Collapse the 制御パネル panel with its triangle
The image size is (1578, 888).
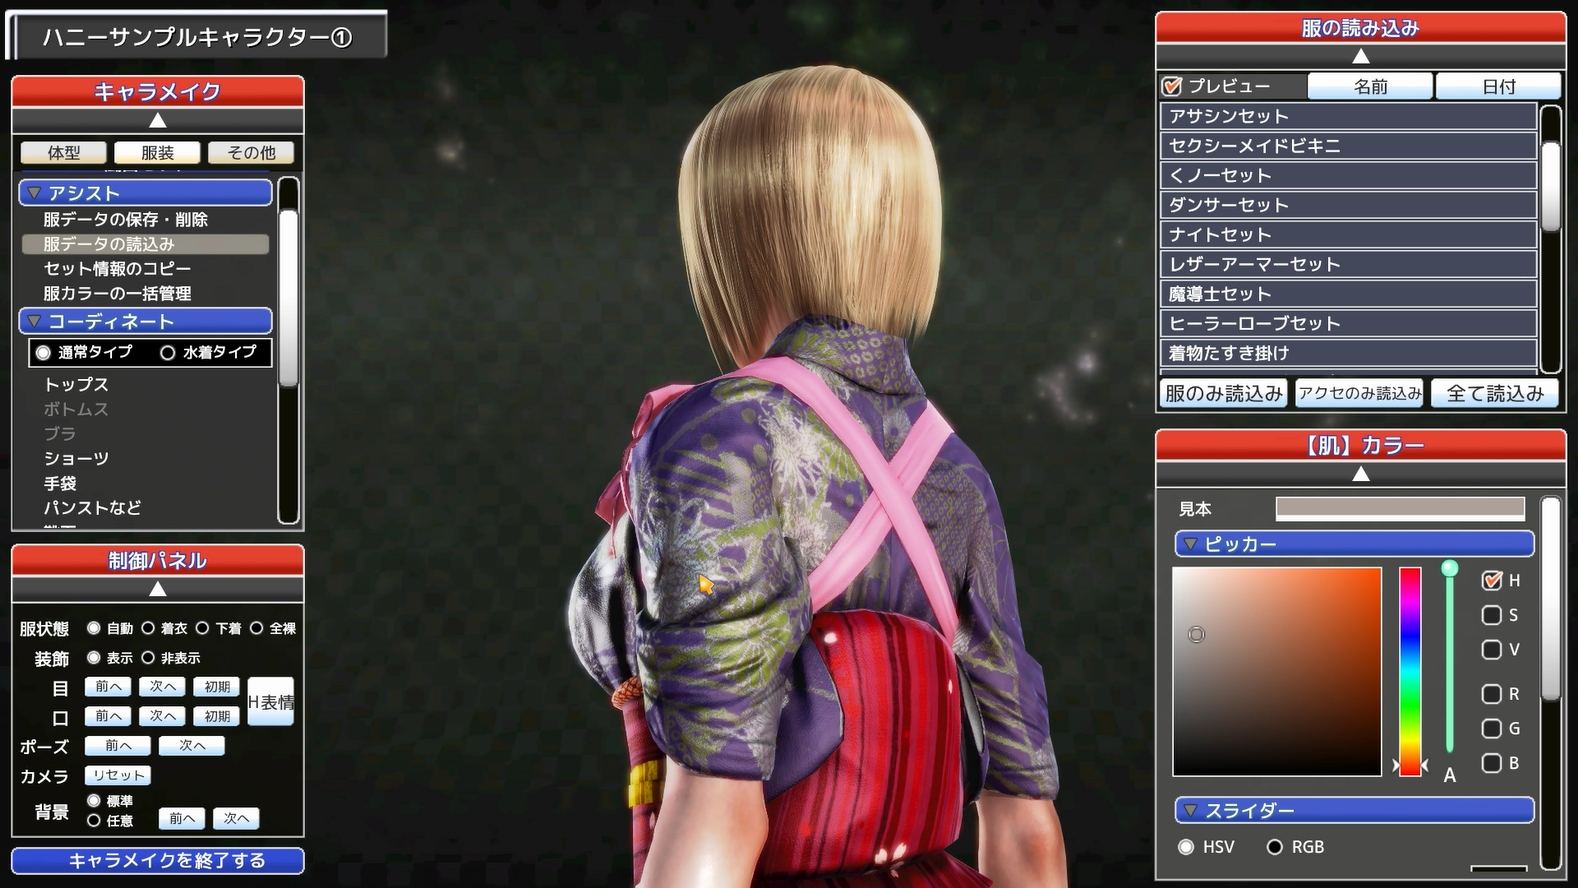(158, 589)
